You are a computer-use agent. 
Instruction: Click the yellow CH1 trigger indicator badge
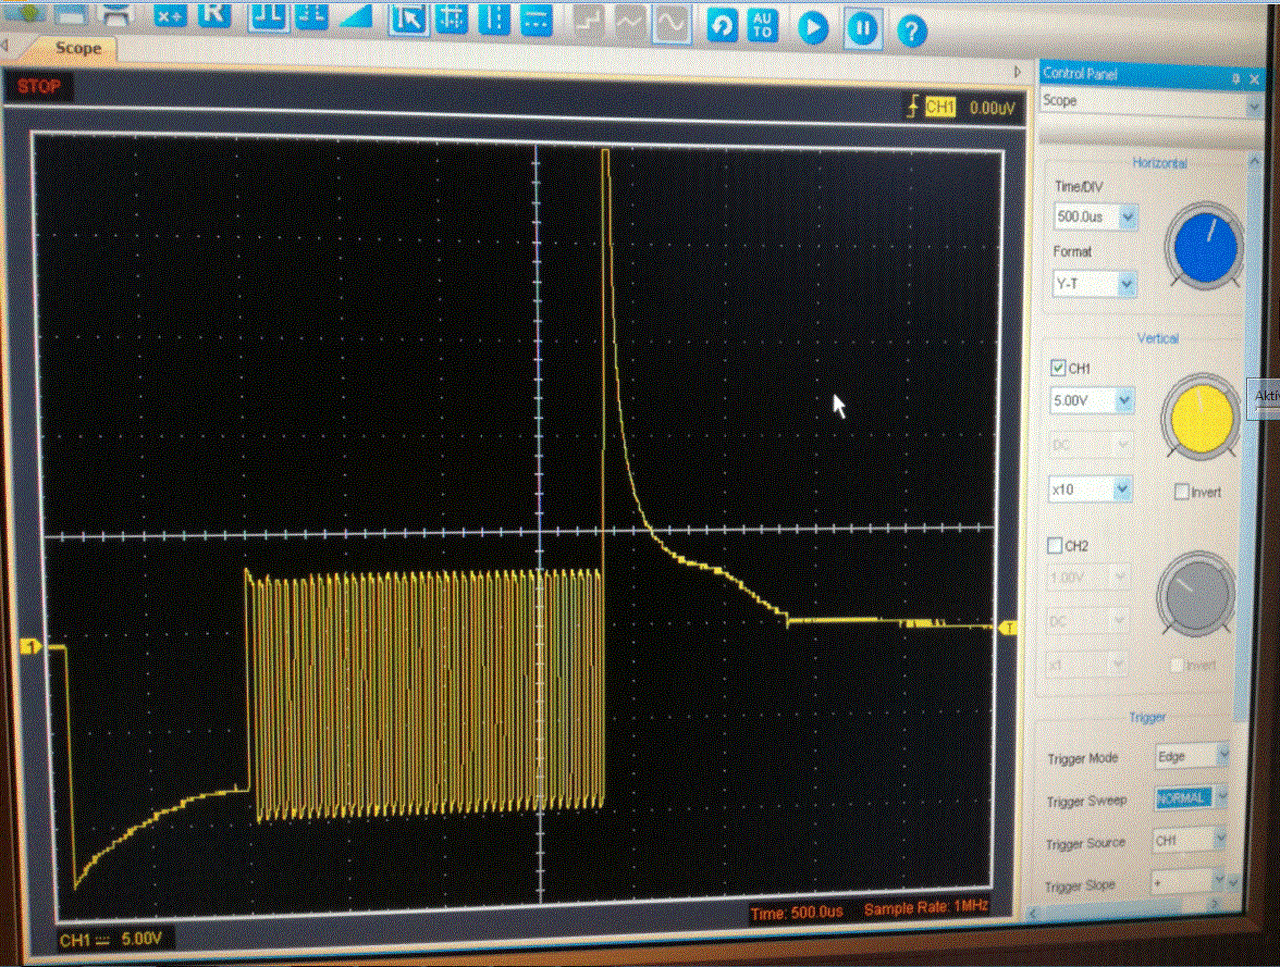[x=940, y=107]
